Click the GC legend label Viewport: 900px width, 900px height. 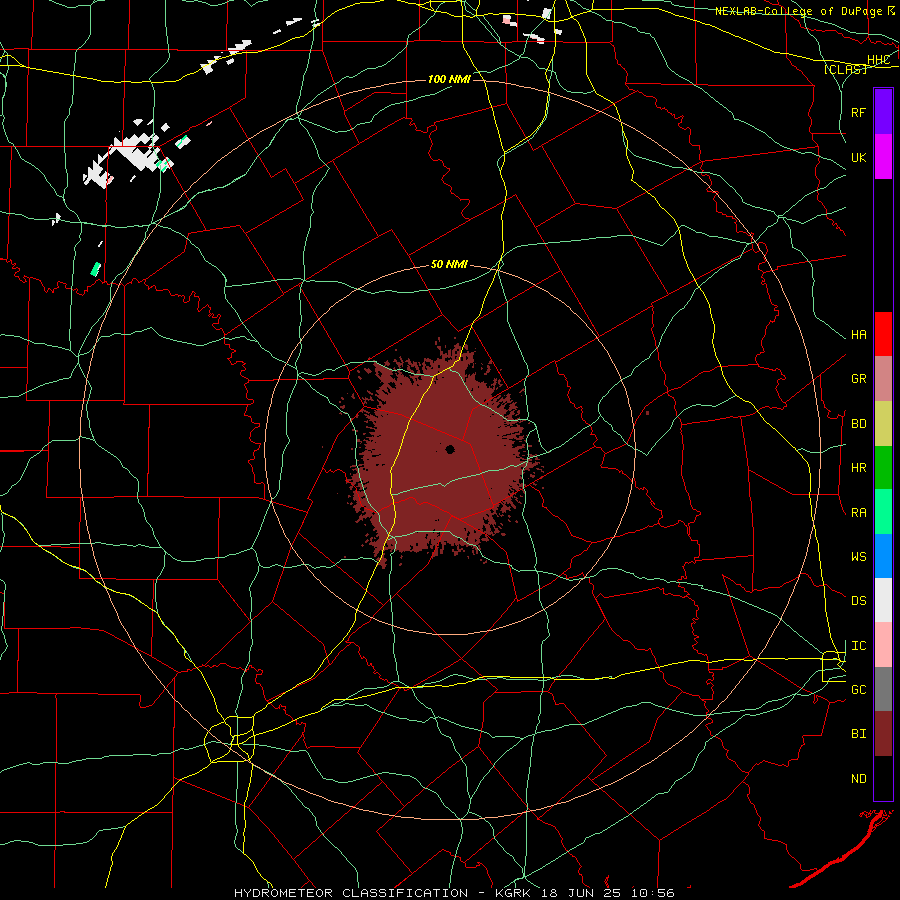(x=859, y=690)
